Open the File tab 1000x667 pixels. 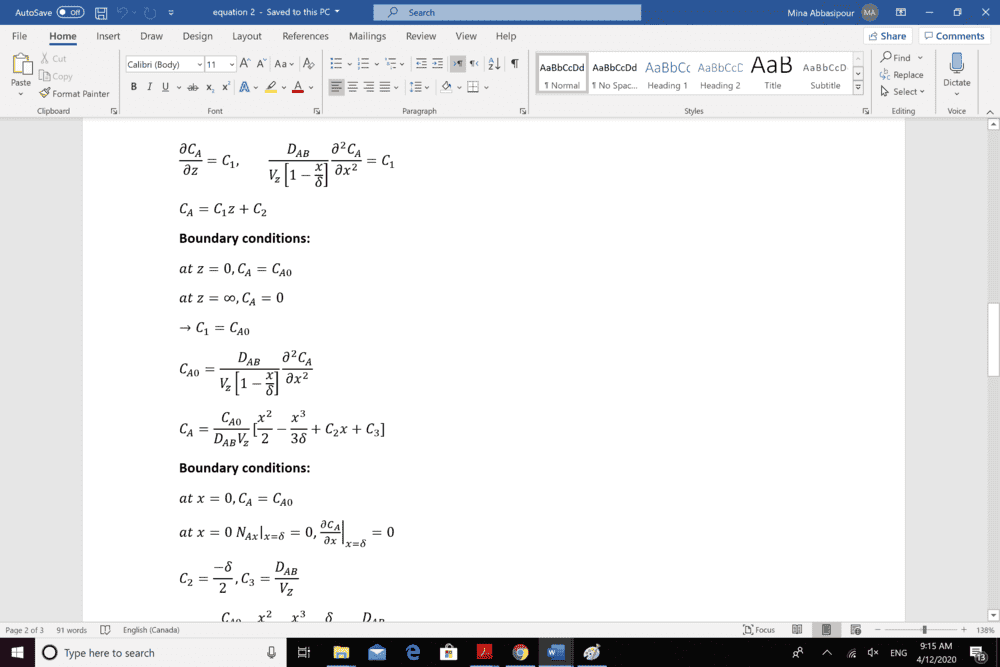point(20,36)
